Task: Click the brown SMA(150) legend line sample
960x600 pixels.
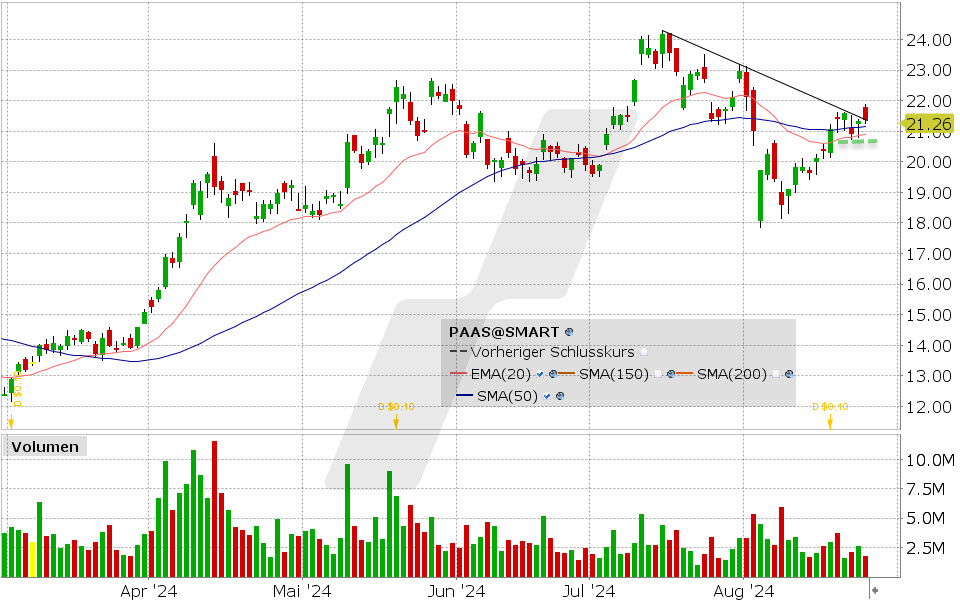Action: (x=566, y=373)
